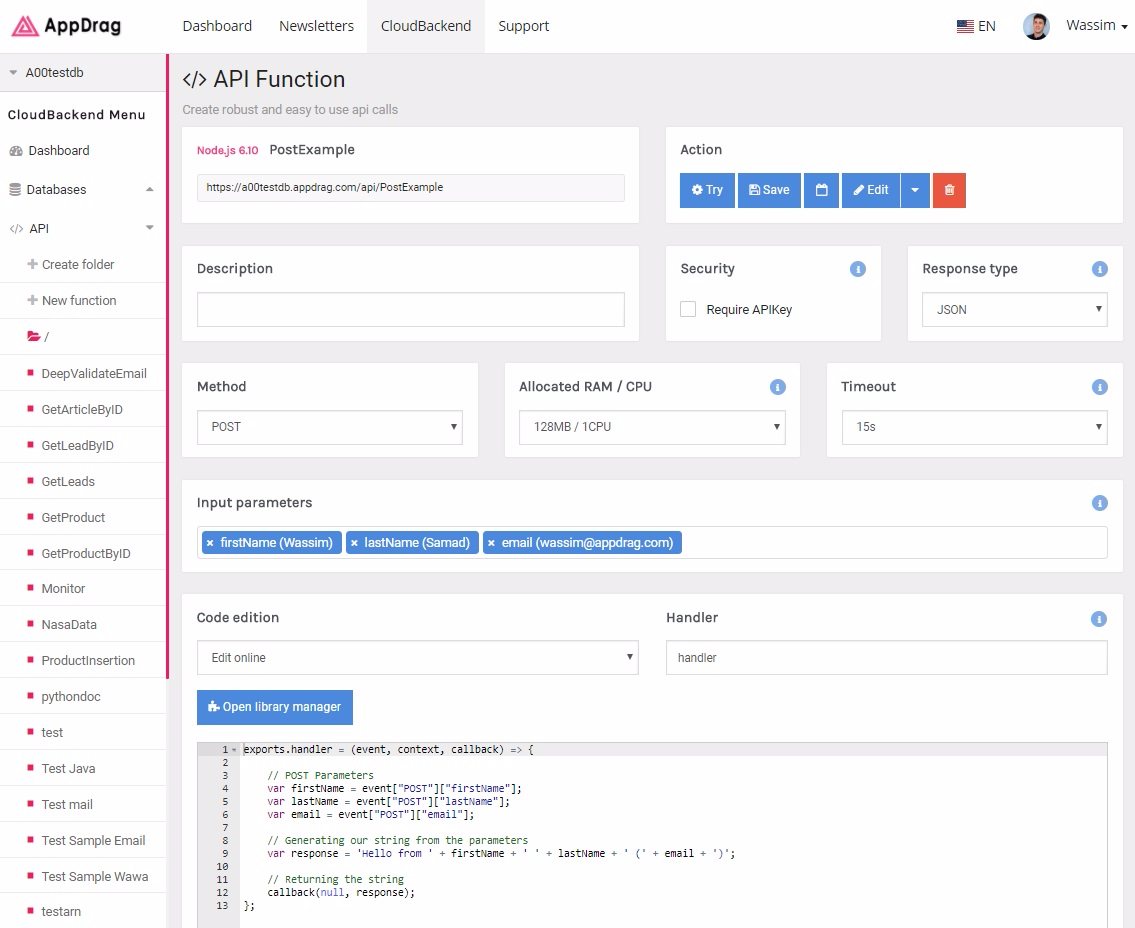This screenshot has height=928, width=1135.
Task: Show Response type info icon
Action: [1100, 269]
